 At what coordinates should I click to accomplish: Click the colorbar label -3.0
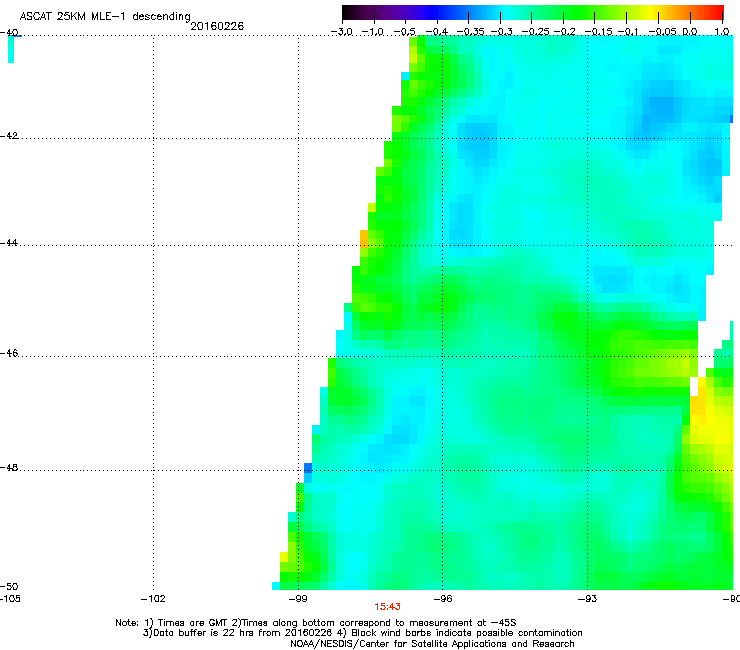tap(342, 32)
